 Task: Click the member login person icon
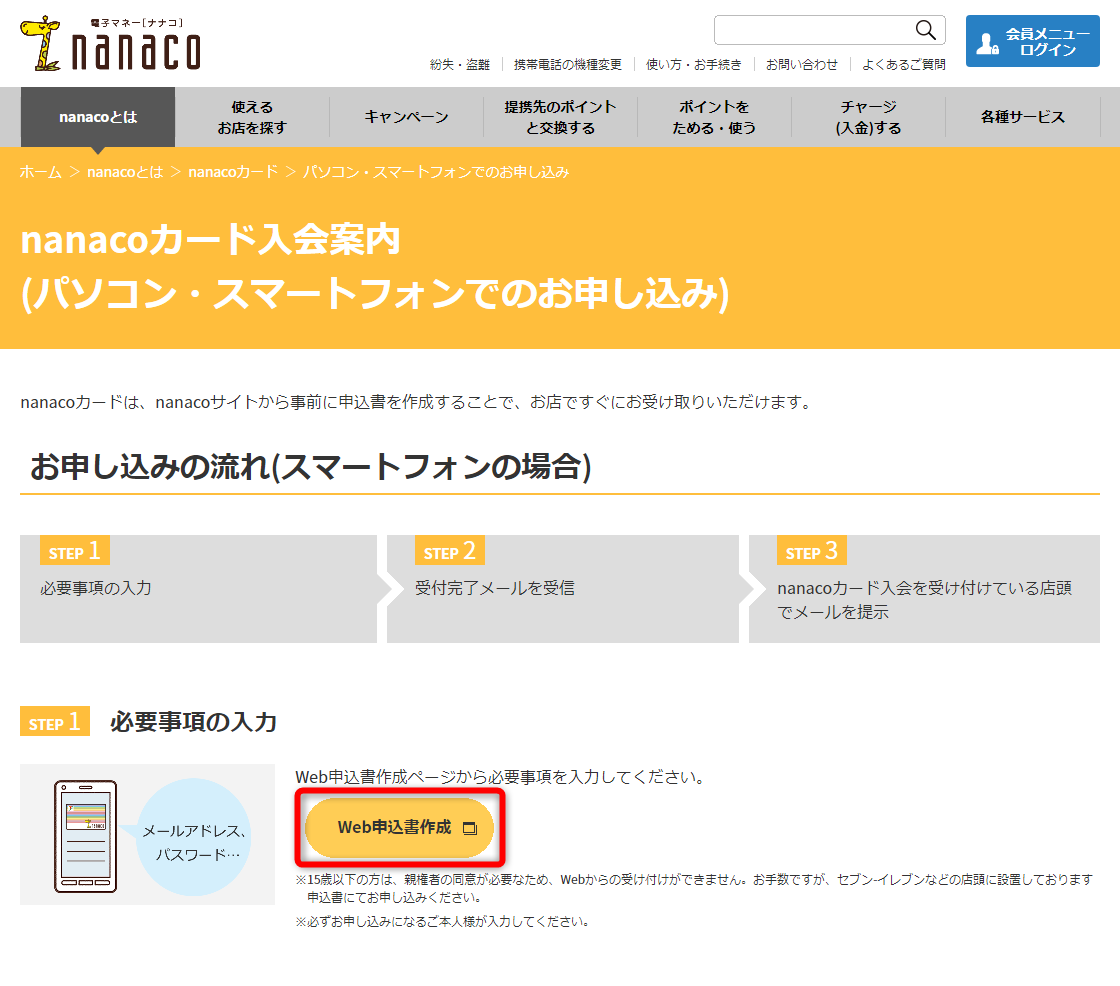tap(987, 44)
